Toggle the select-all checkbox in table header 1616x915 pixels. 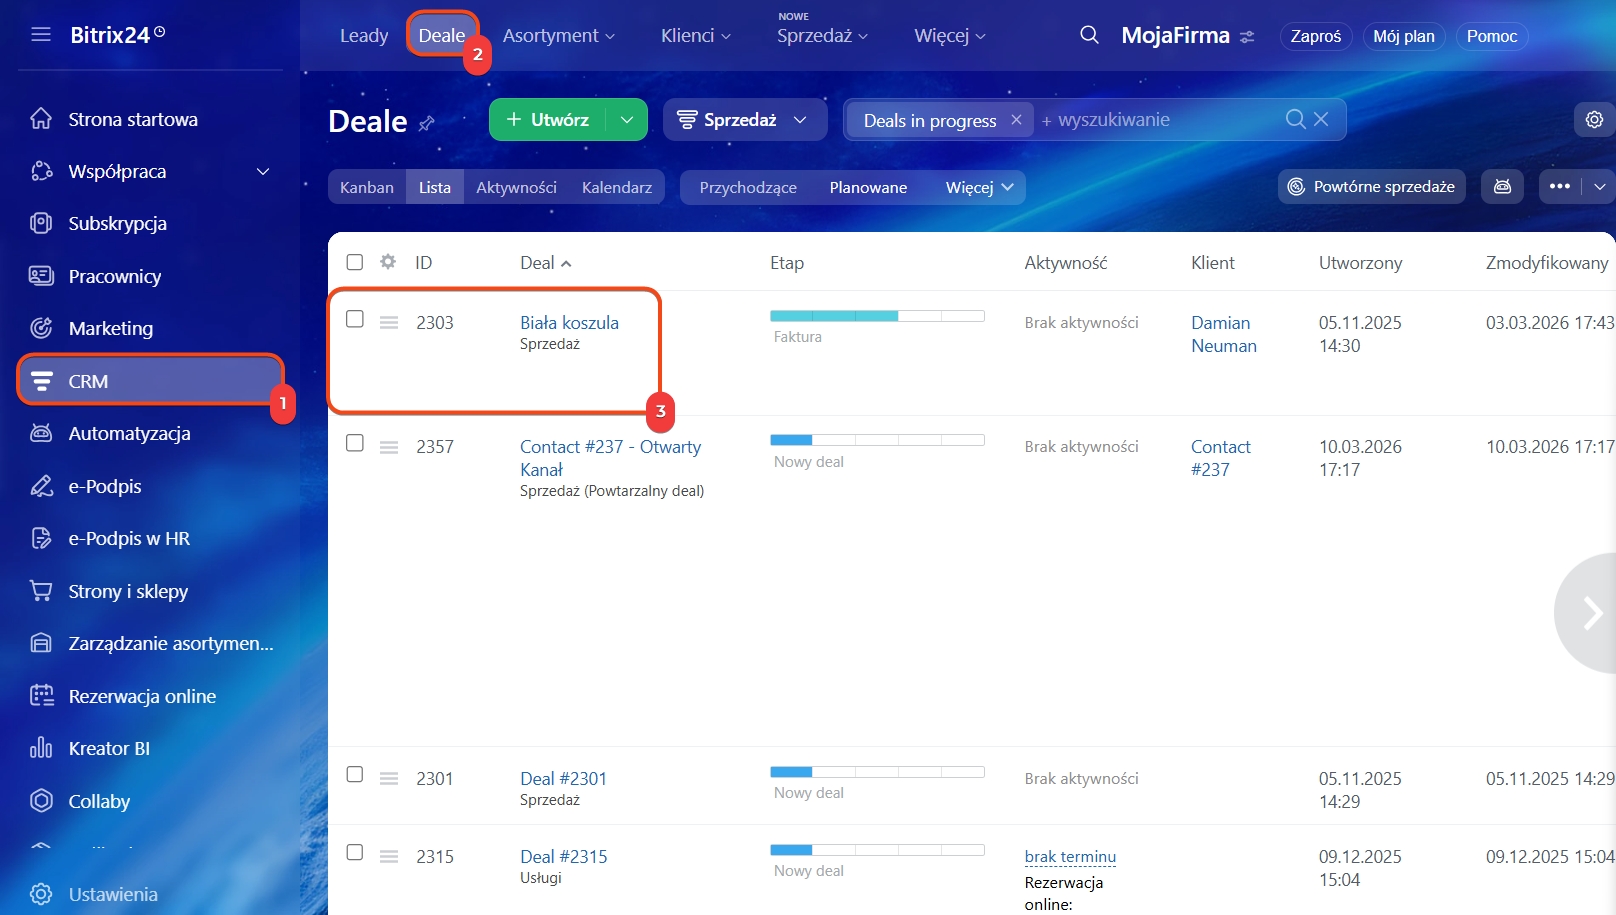coord(355,262)
